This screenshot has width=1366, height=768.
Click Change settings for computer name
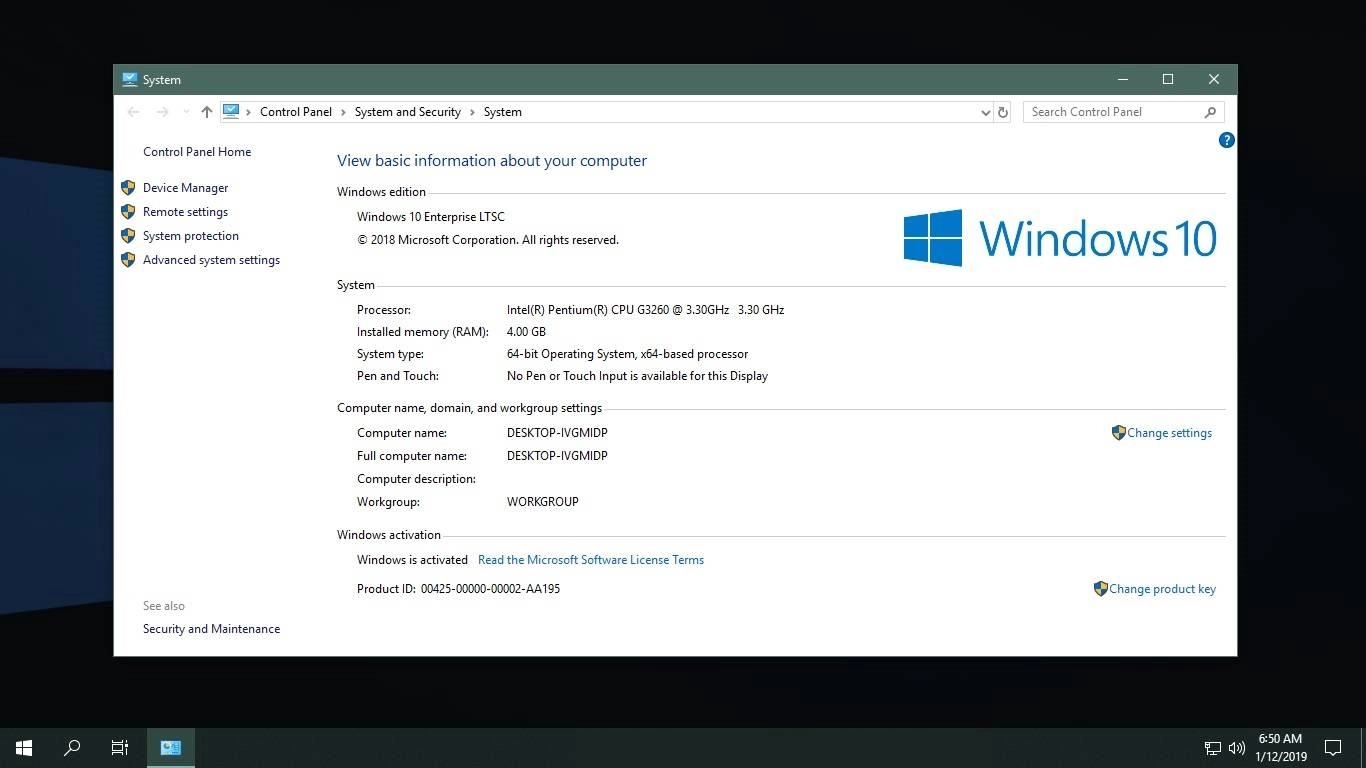[1169, 433]
